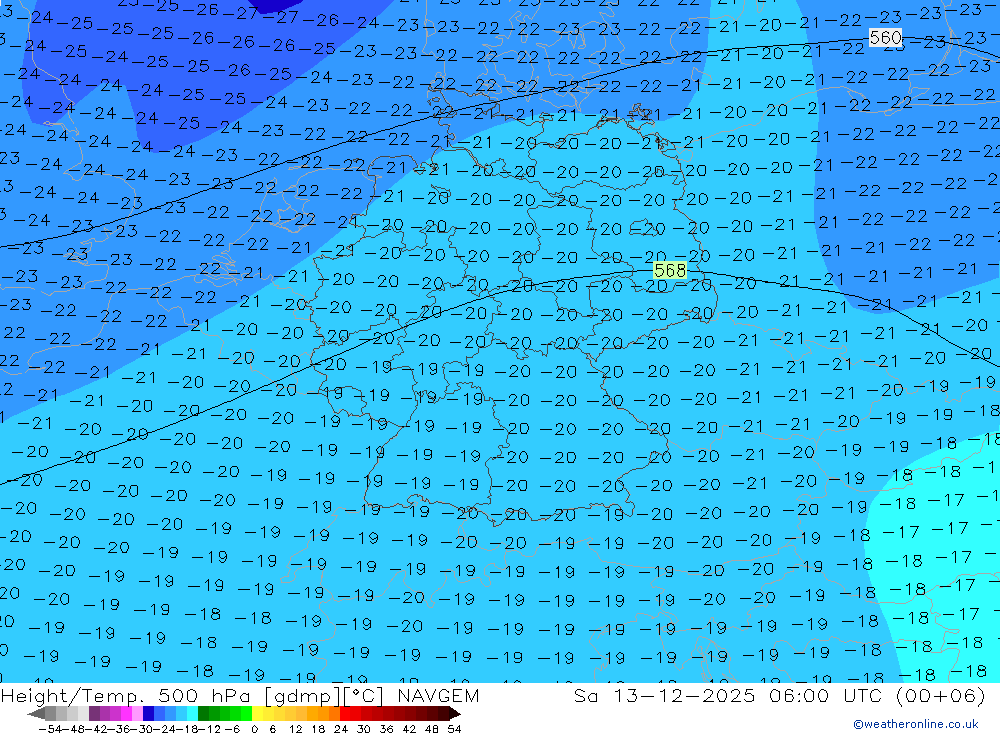Click the right dark arrow of color legend

(455, 713)
